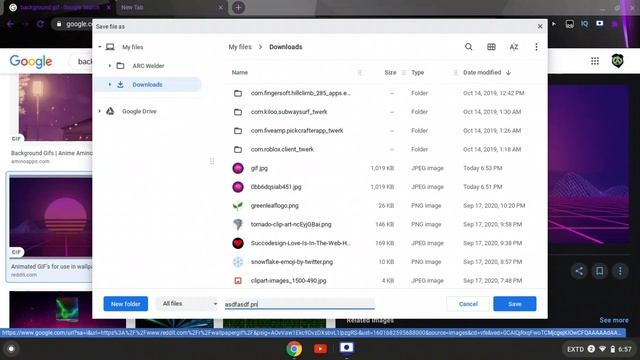The width and height of the screenshot is (640, 360).
Task: Edit the file name field
Action: pos(299,304)
